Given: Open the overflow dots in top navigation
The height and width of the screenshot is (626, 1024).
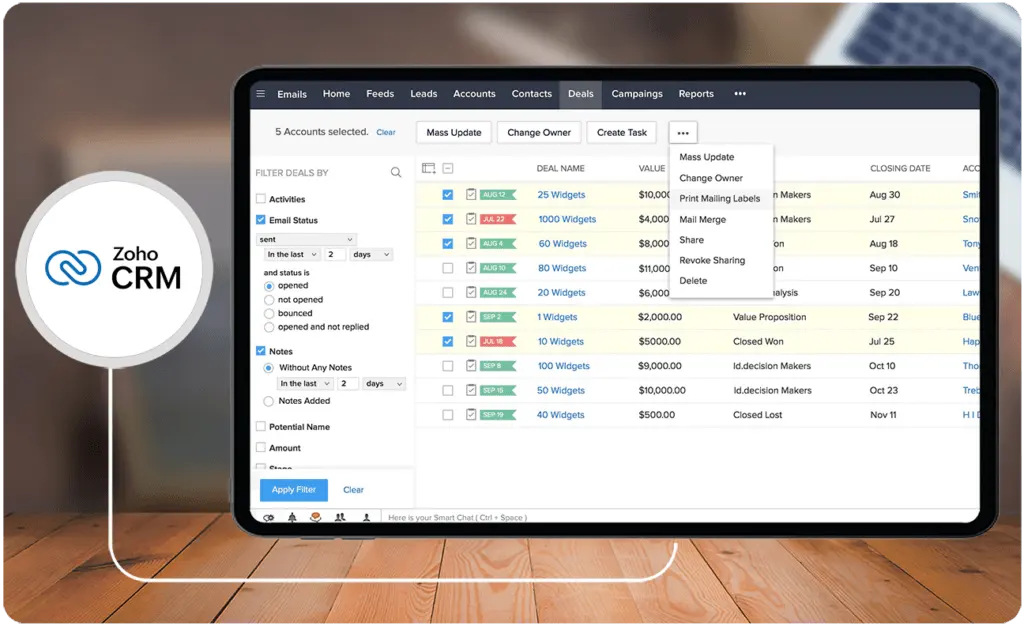Looking at the screenshot, I should click(740, 93).
